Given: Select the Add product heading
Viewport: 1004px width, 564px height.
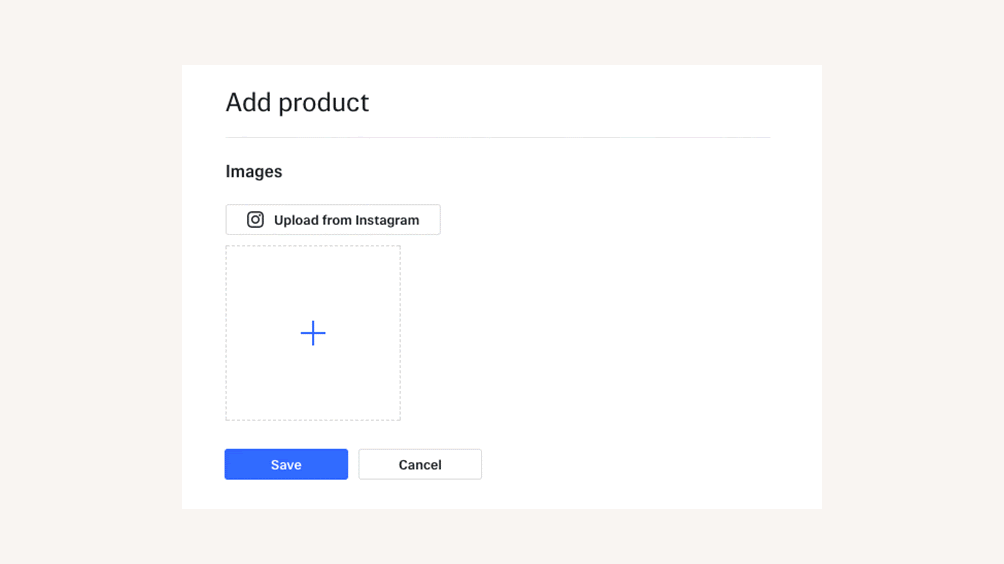Looking at the screenshot, I should [x=297, y=102].
